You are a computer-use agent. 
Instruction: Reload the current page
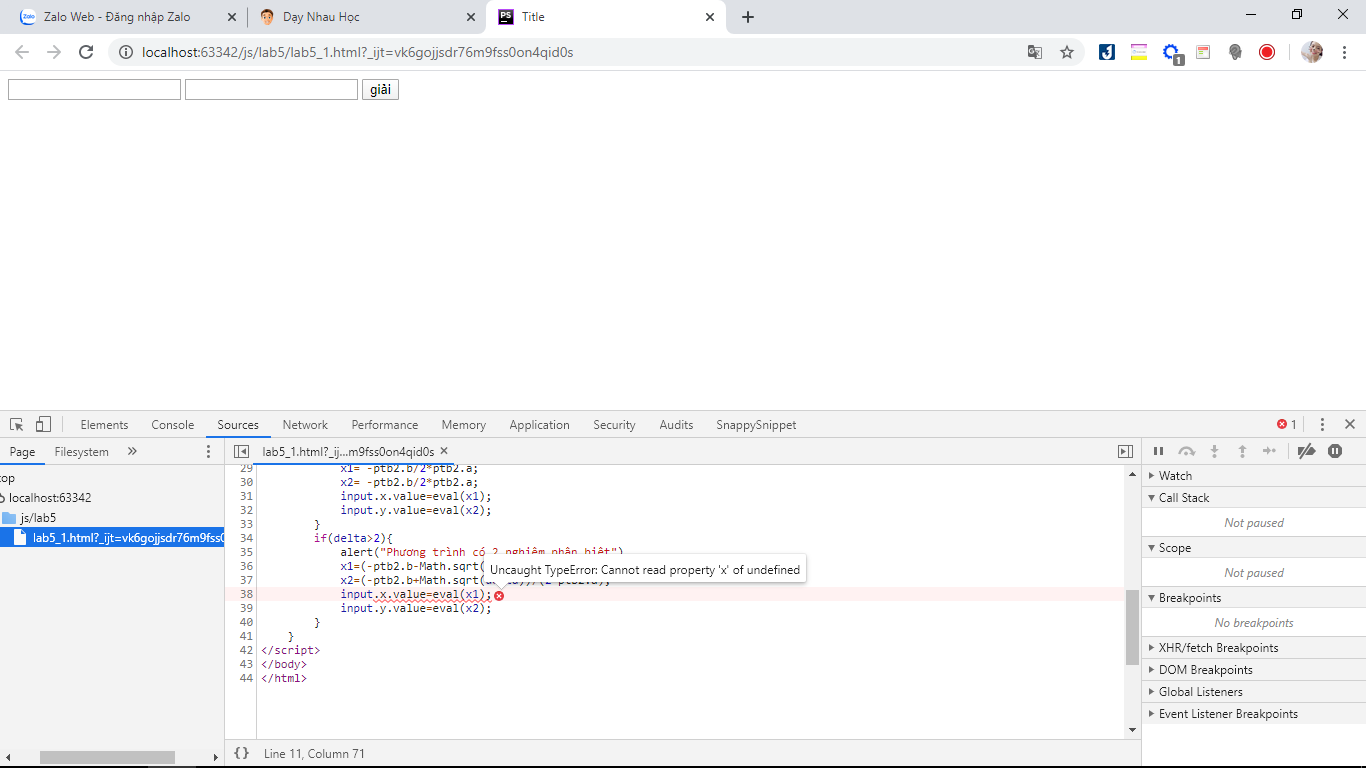pos(86,52)
